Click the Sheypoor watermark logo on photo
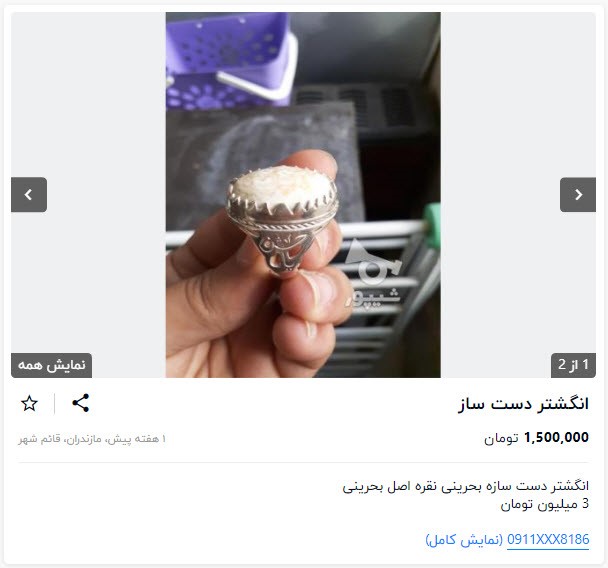The height and width of the screenshot is (568, 608). 373,276
